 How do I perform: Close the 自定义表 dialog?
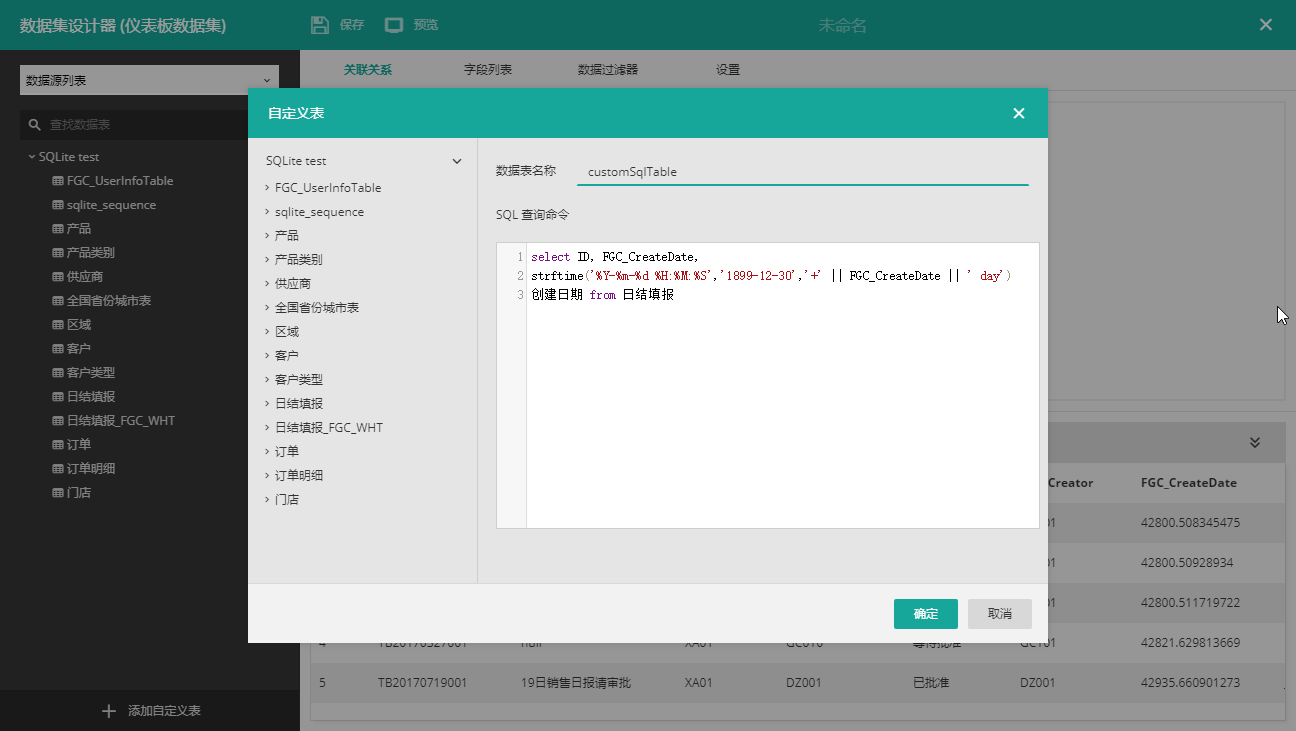click(1019, 113)
